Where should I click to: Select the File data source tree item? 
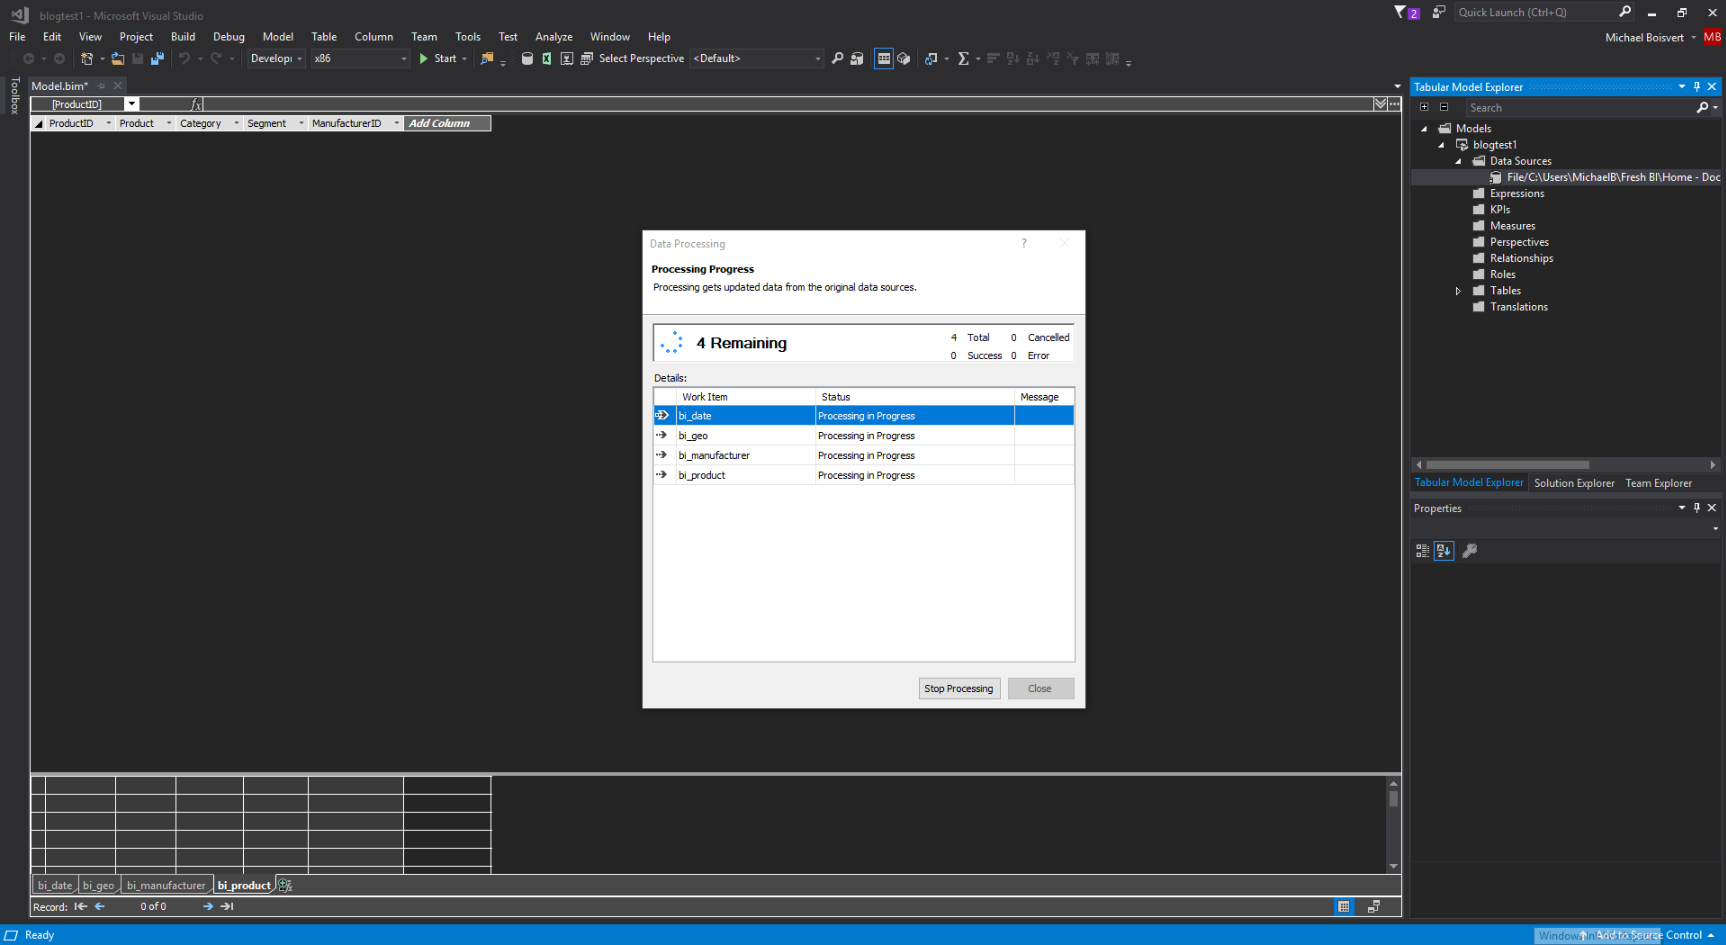tap(1612, 177)
